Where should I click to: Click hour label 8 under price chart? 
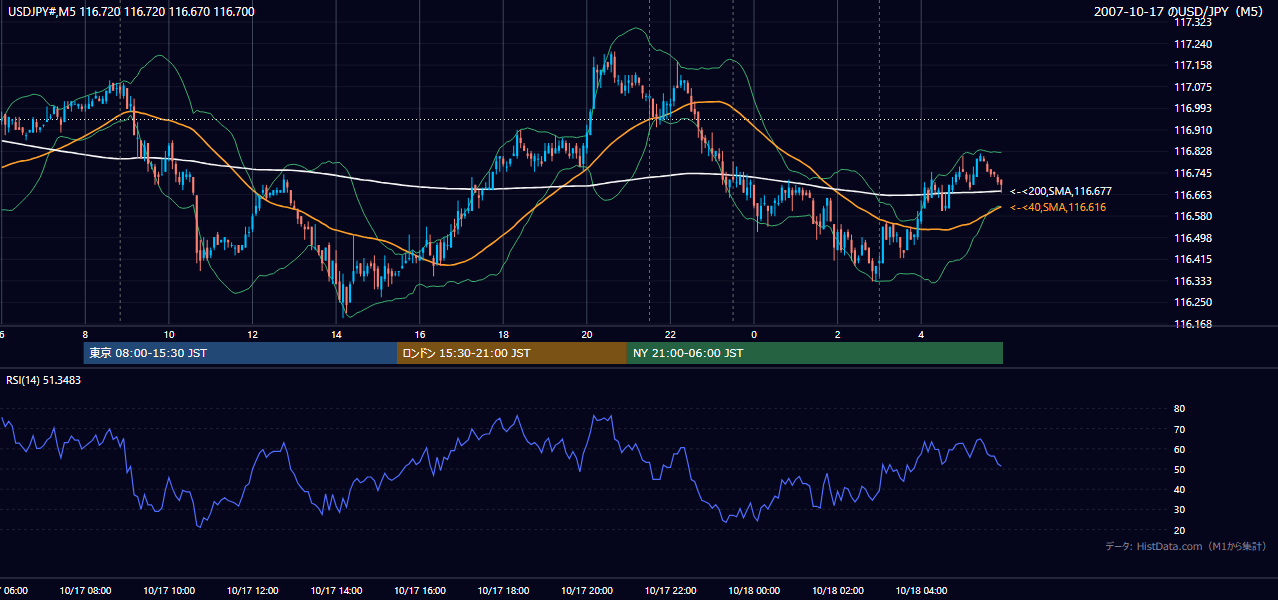tap(85, 334)
